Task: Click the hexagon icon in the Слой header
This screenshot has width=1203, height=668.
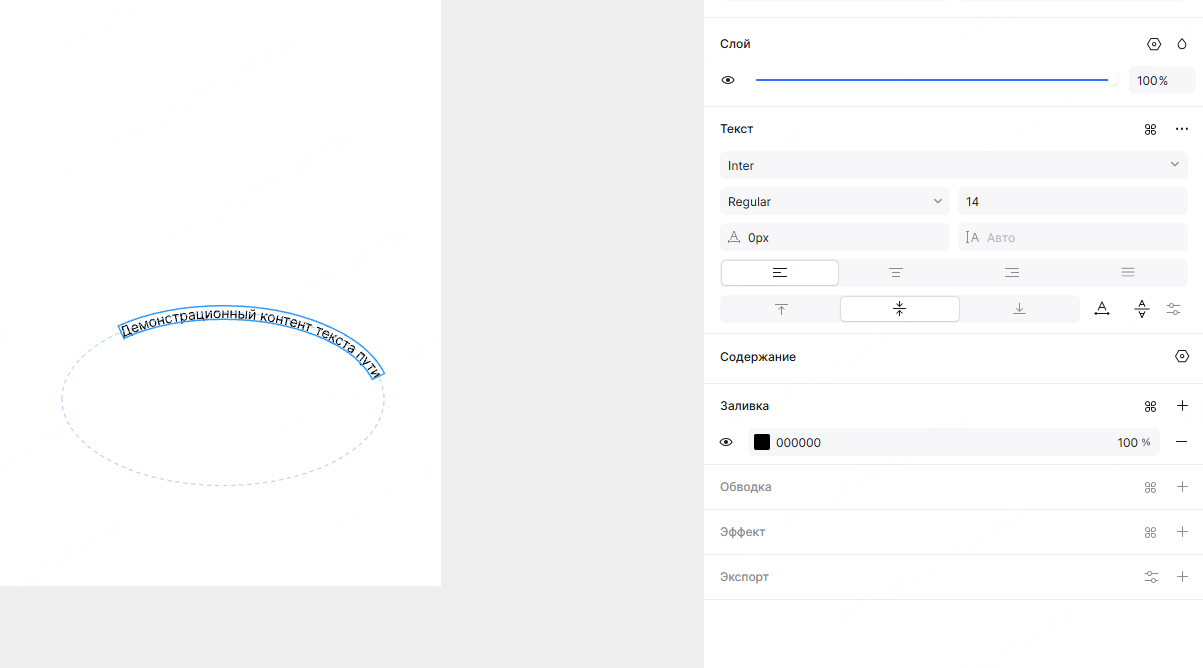Action: click(1154, 44)
